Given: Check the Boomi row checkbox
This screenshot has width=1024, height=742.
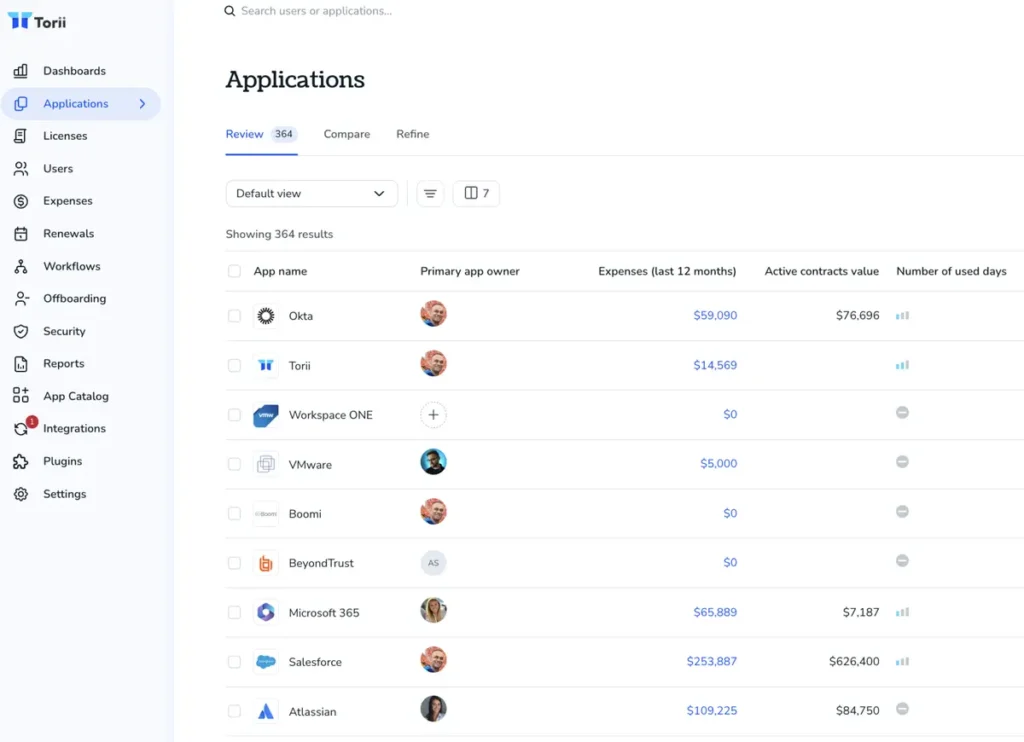Looking at the screenshot, I should pos(234,514).
